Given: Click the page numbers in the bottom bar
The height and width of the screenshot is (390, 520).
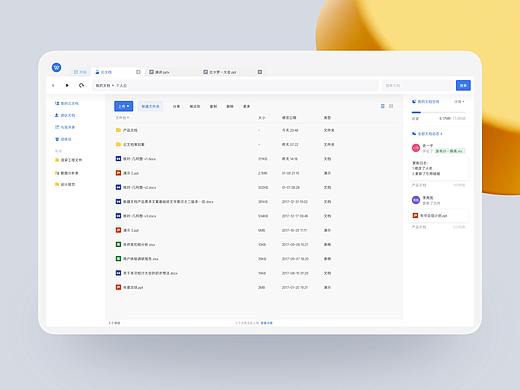Looking at the screenshot, I should [247, 323].
